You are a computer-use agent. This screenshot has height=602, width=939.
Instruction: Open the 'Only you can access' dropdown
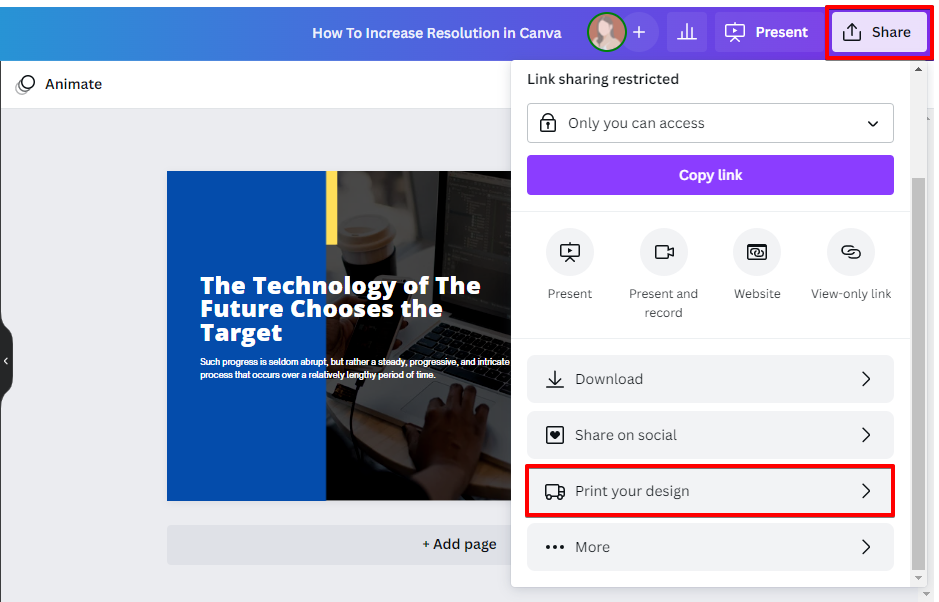pyautogui.click(x=710, y=123)
